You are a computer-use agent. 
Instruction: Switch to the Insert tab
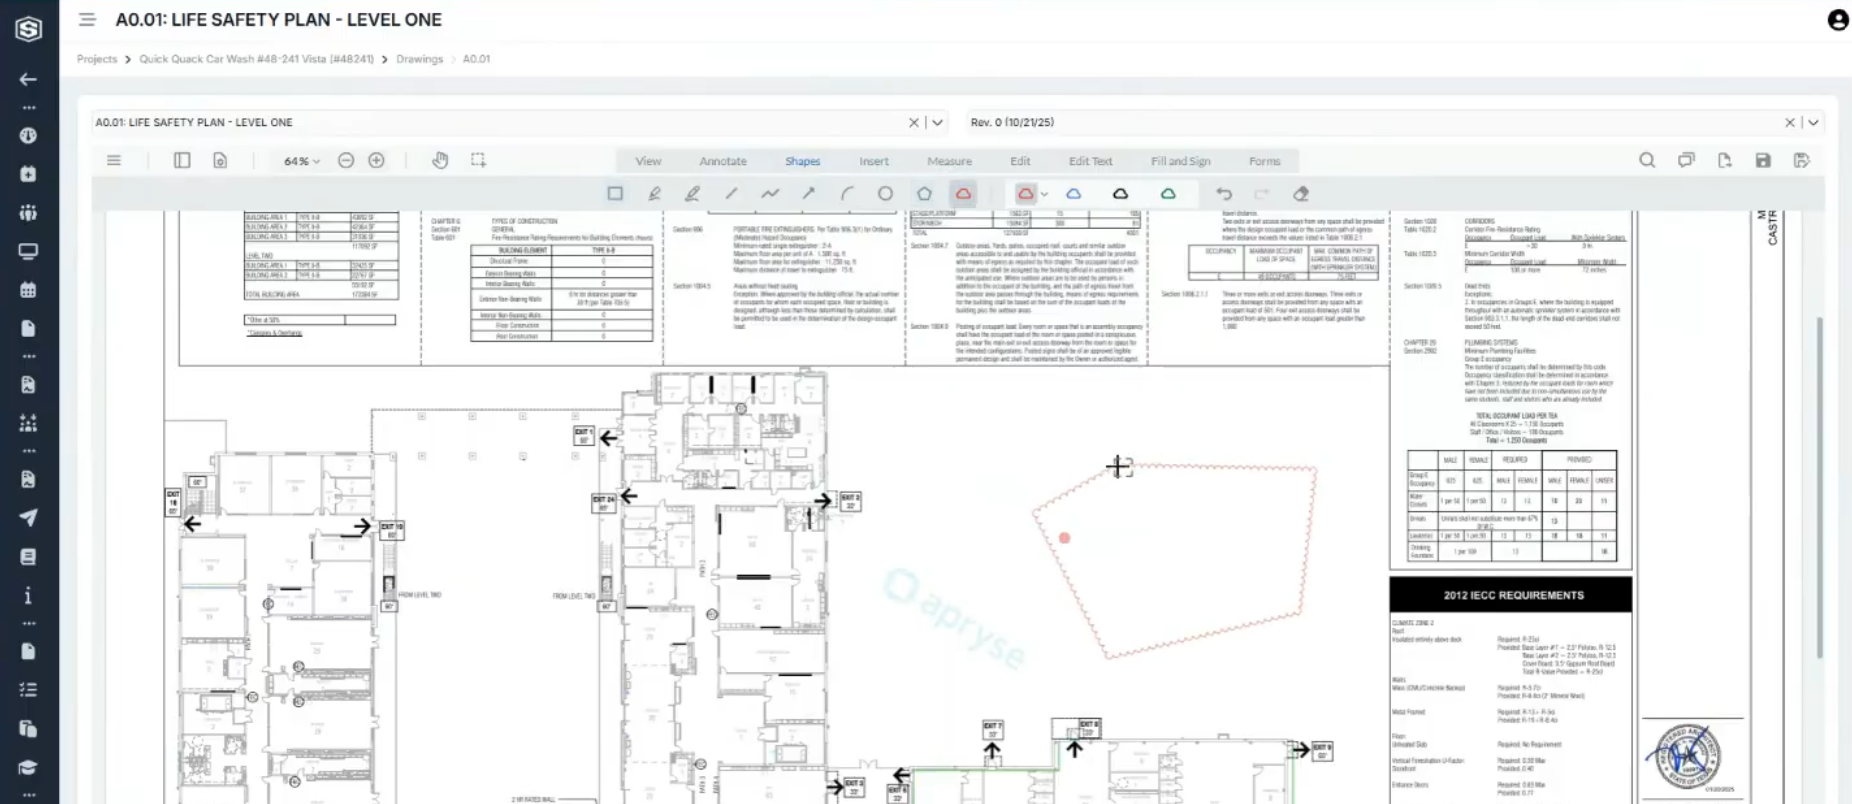pyautogui.click(x=874, y=161)
